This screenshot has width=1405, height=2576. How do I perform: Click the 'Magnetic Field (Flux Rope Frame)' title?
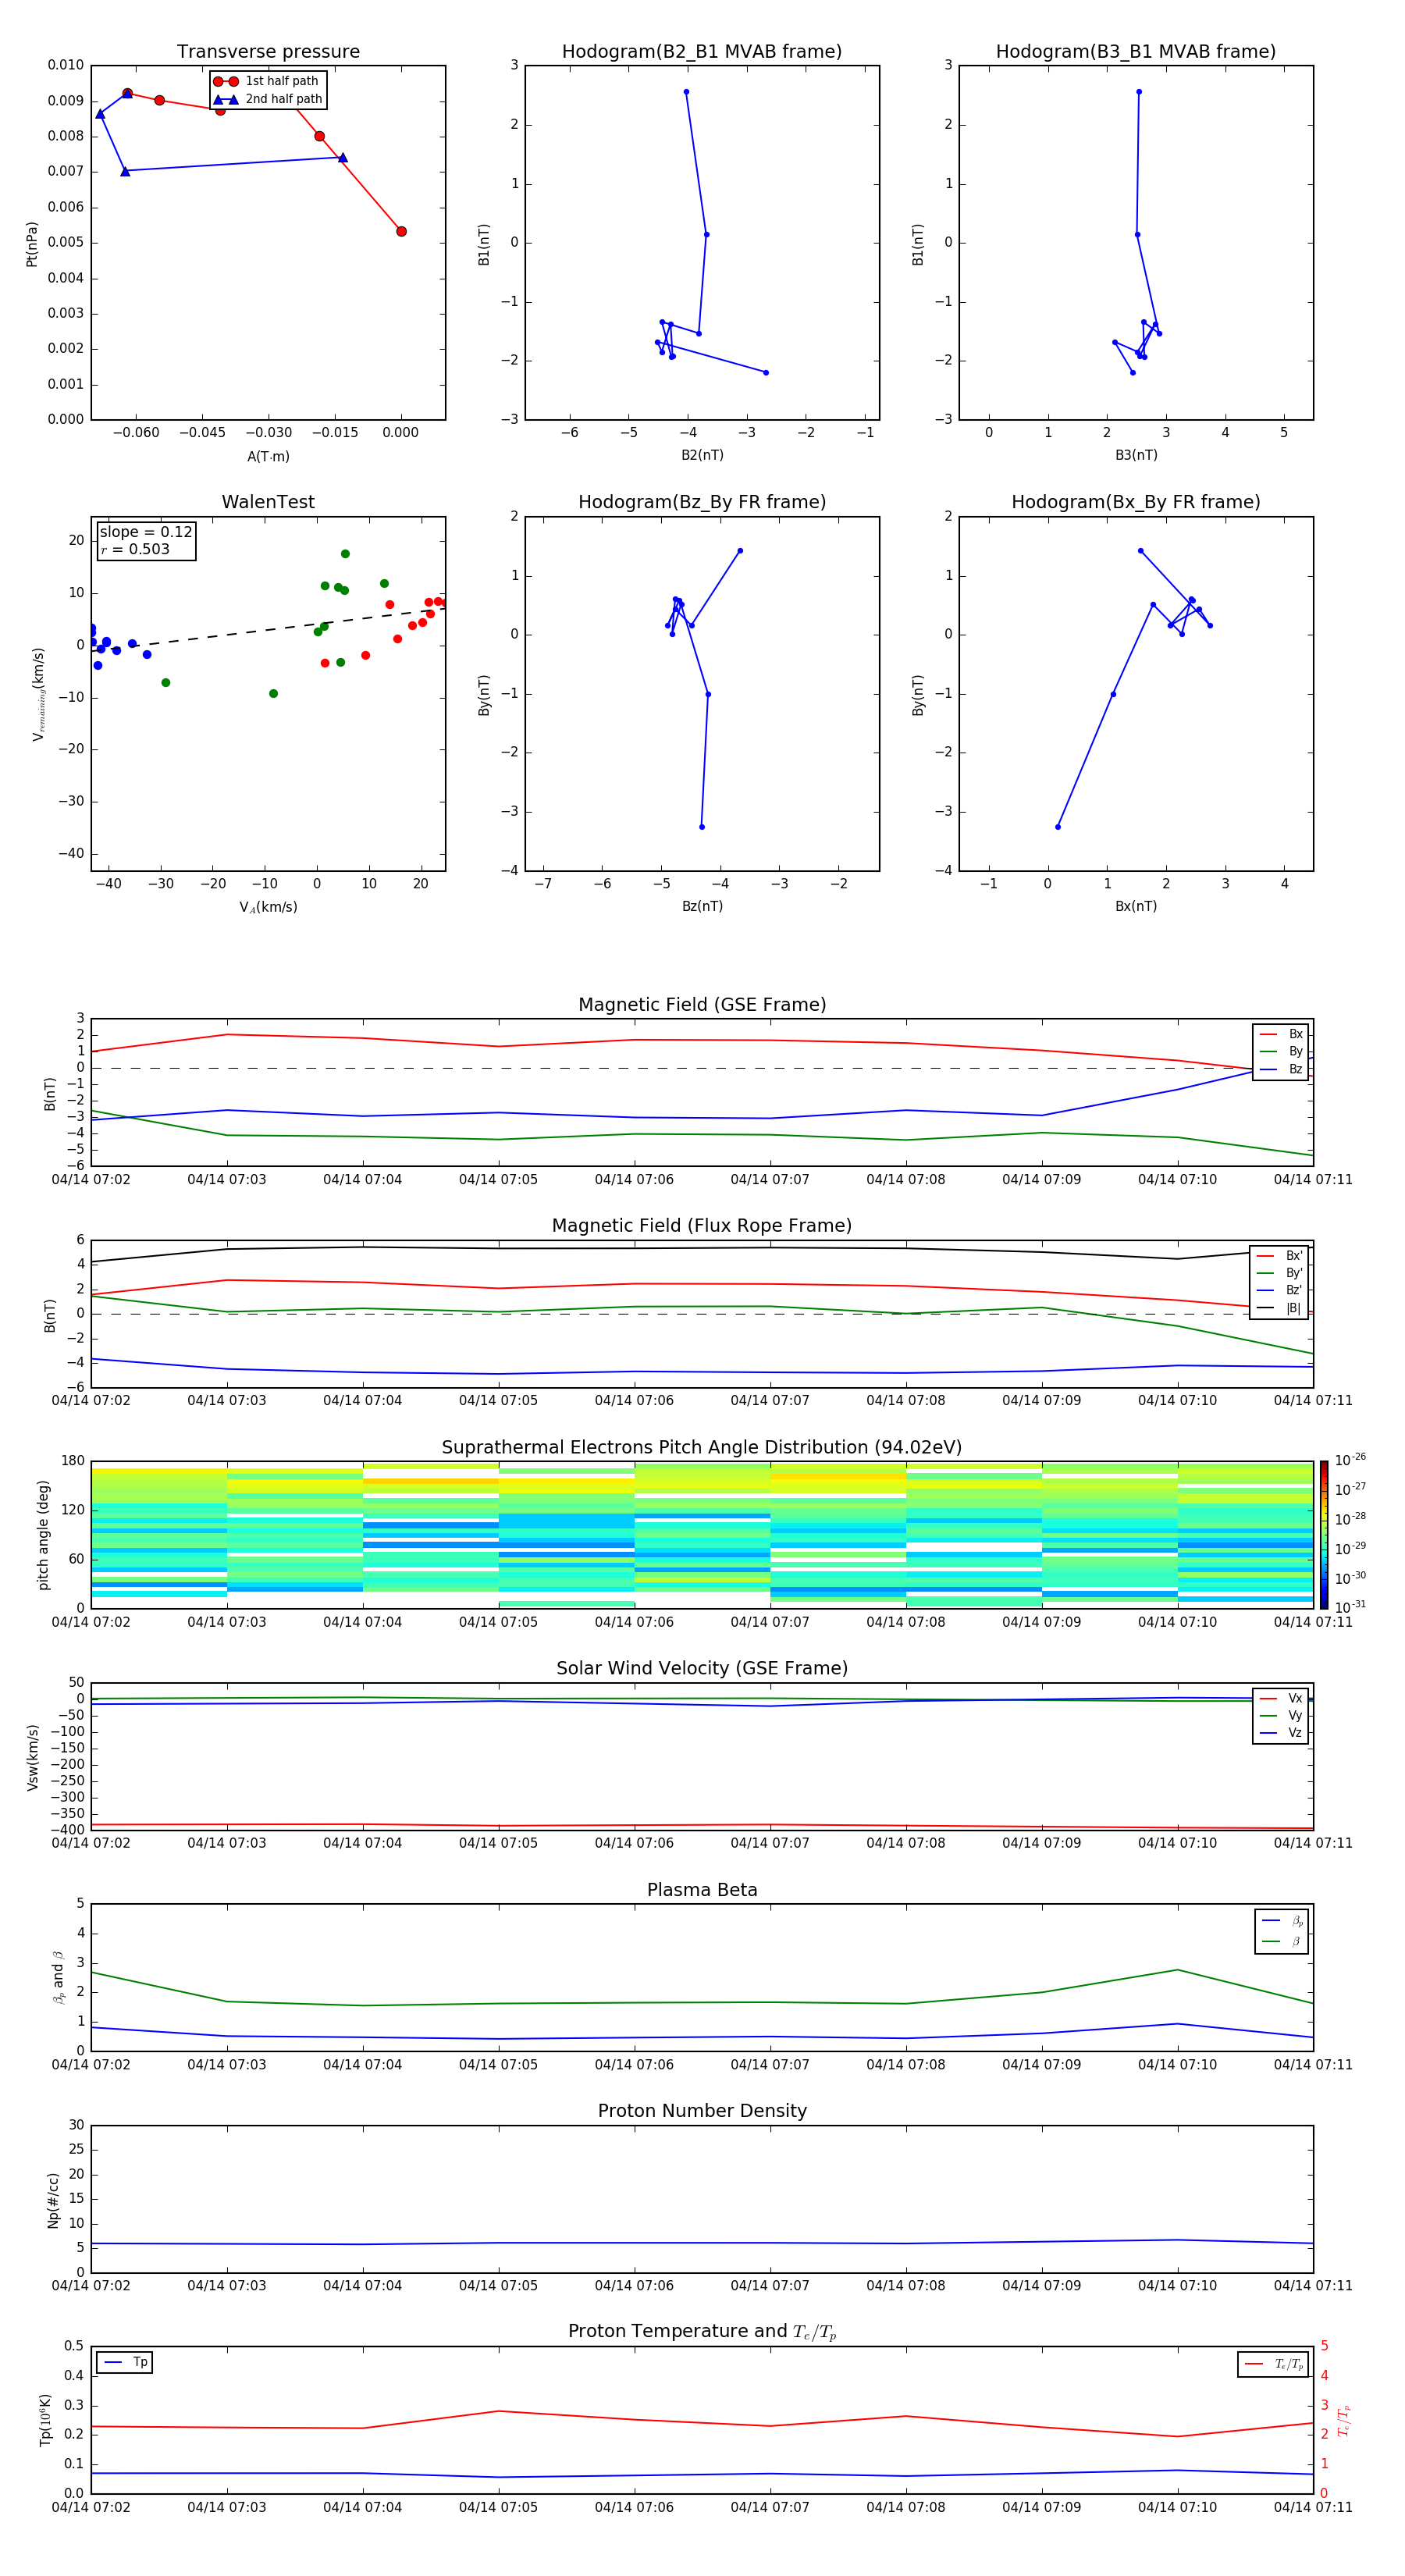click(x=702, y=1226)
